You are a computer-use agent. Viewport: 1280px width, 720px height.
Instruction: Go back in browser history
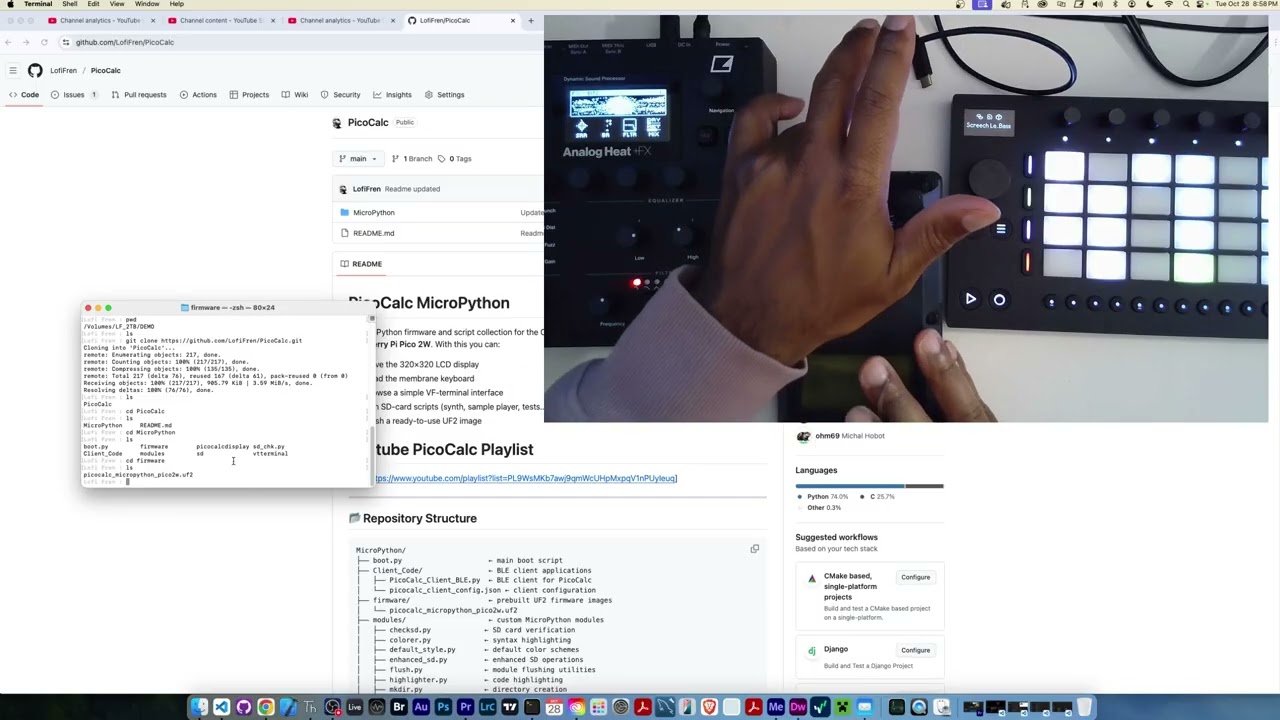tap(8, 42)
